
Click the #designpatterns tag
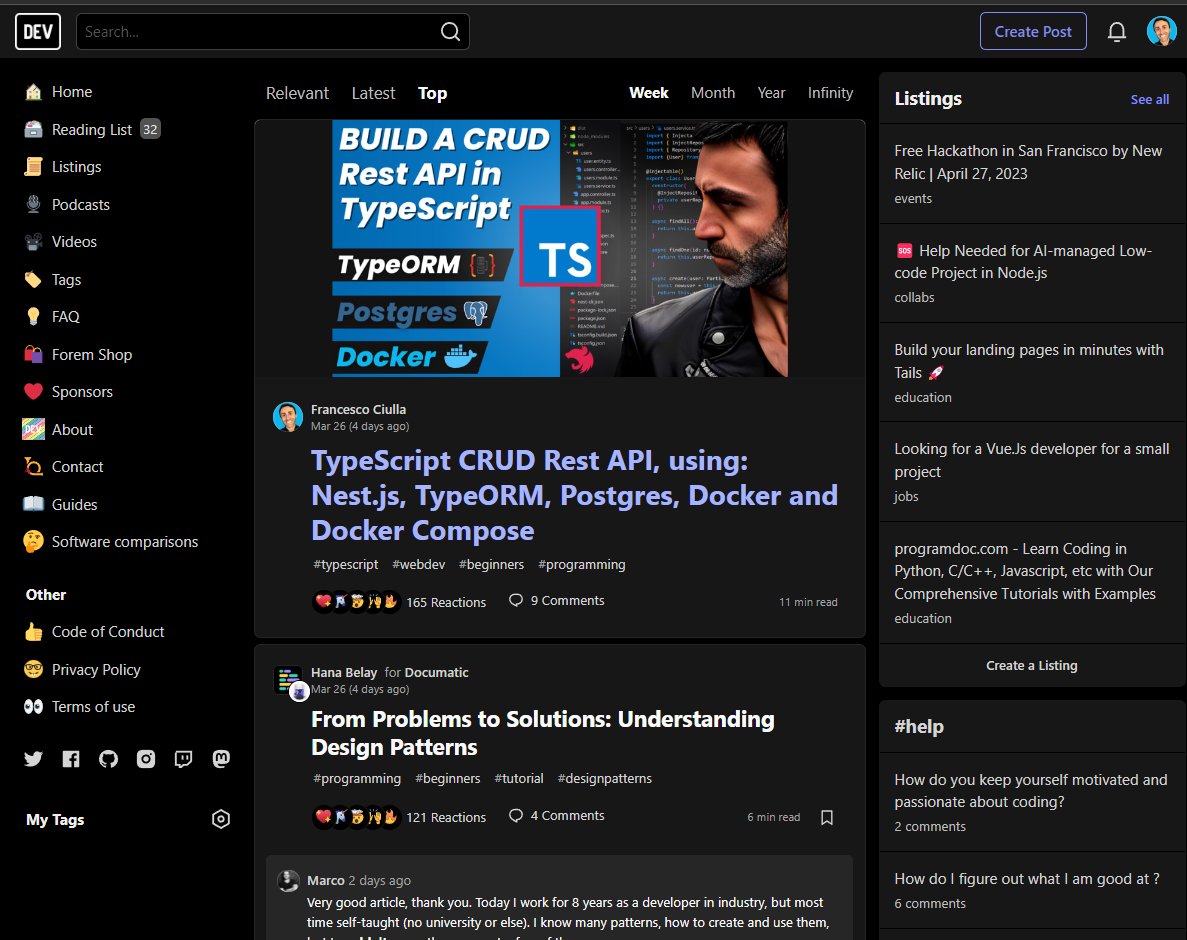604,778
